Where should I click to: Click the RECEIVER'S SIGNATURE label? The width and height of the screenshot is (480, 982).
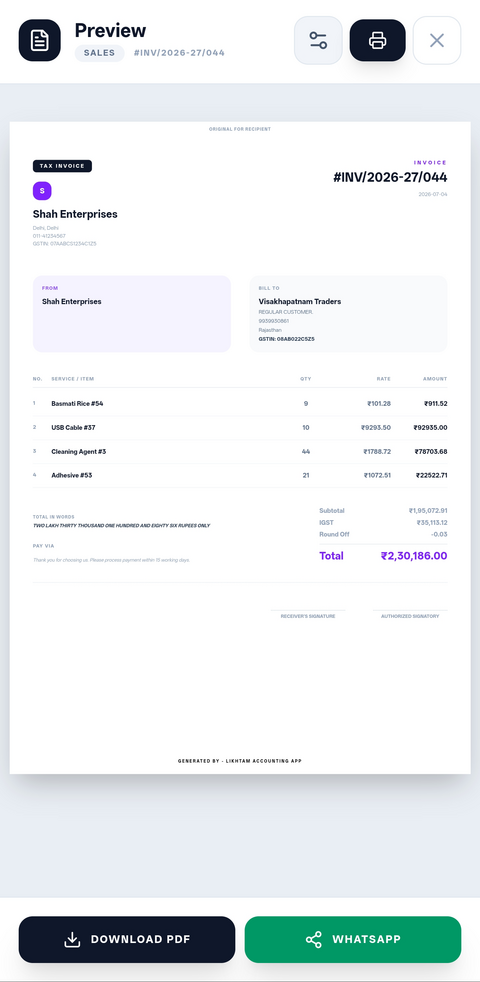click(x=308, y=616)
